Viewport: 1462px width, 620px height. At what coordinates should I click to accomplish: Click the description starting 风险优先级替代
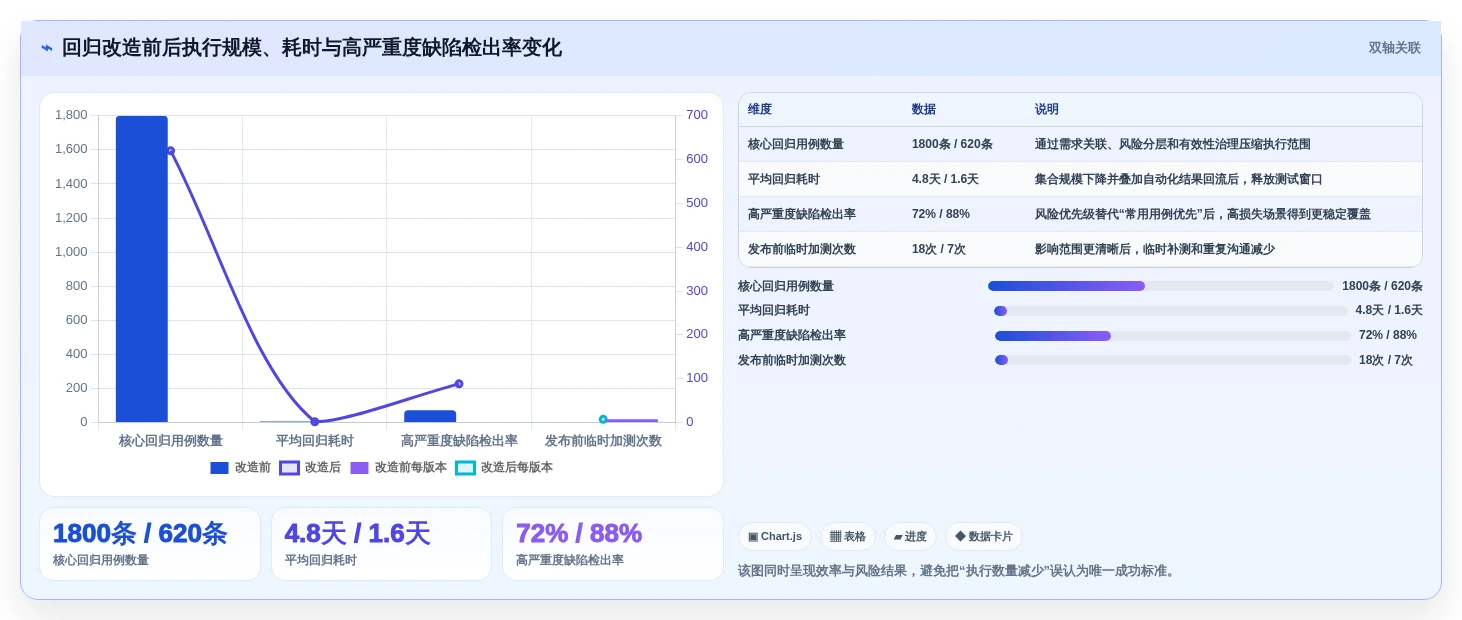tap(1203, 214)
